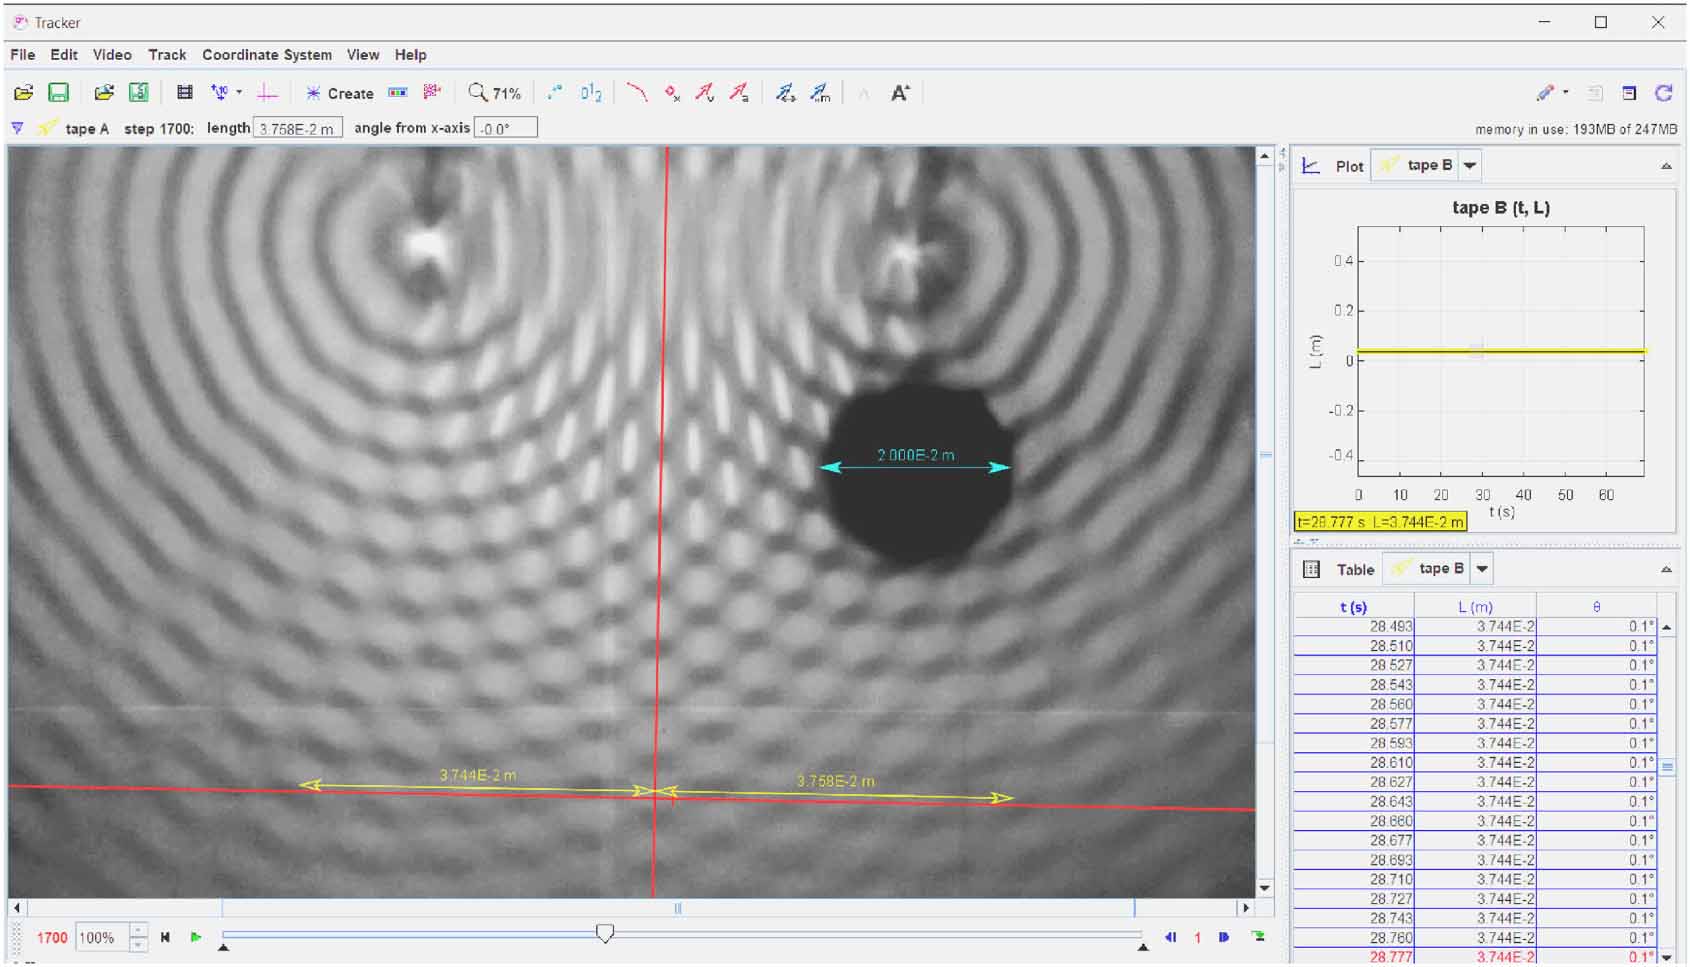Screen dimensions: 1690x967
Task: Expand the calibration tools dropdown arrow
Action: [x=239, y=92]
